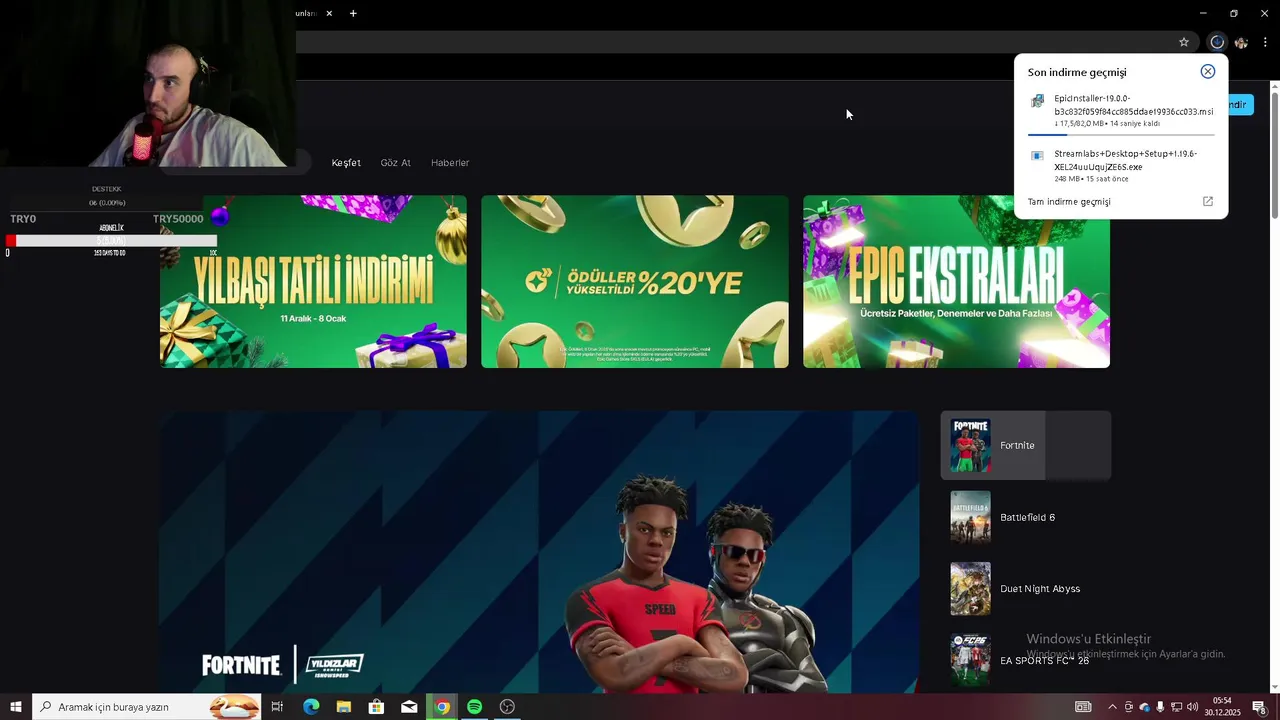1280x720 pixels.
Task: Close the recent downloads popup
Action: click(1208, 71)
